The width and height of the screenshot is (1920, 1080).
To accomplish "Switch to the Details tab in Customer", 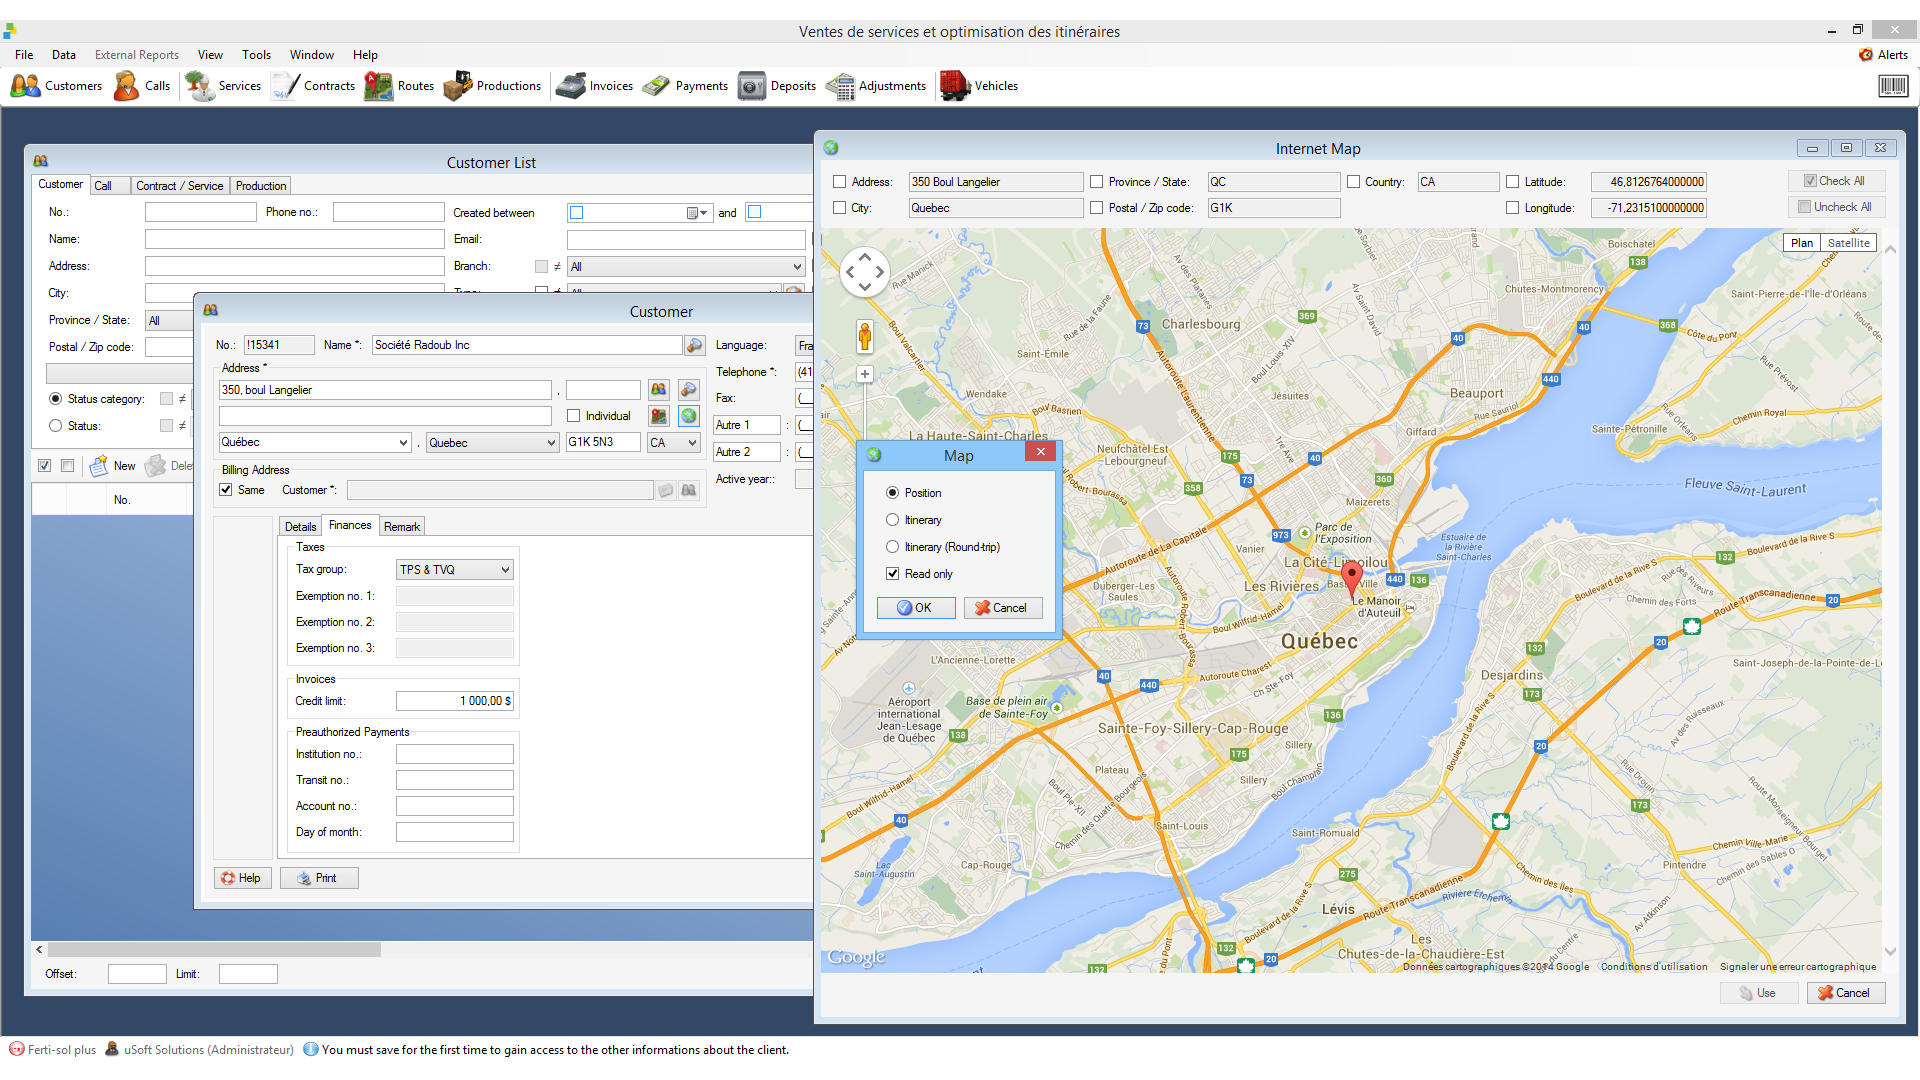I will (300, 527).
